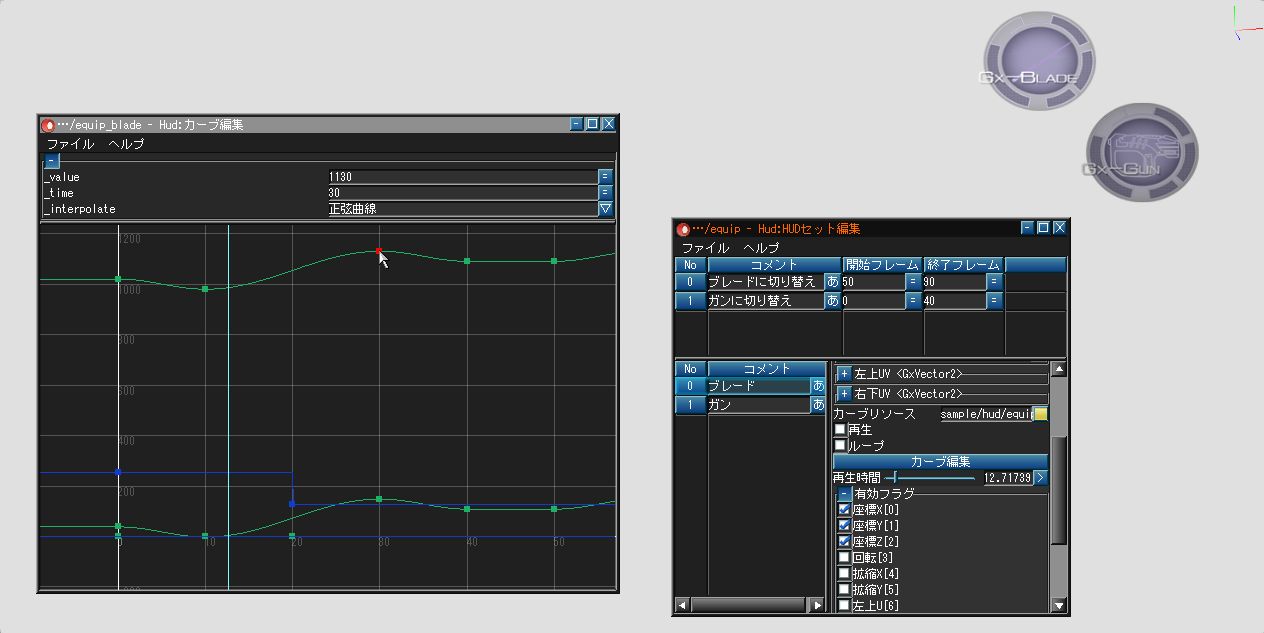Open the ファイル menu in the curve editor window

(x=70, y=144)
